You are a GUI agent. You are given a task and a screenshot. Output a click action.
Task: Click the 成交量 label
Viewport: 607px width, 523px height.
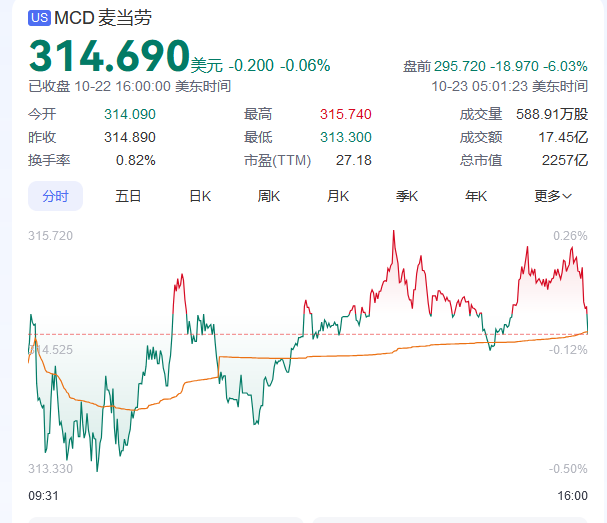coord(481,114)
